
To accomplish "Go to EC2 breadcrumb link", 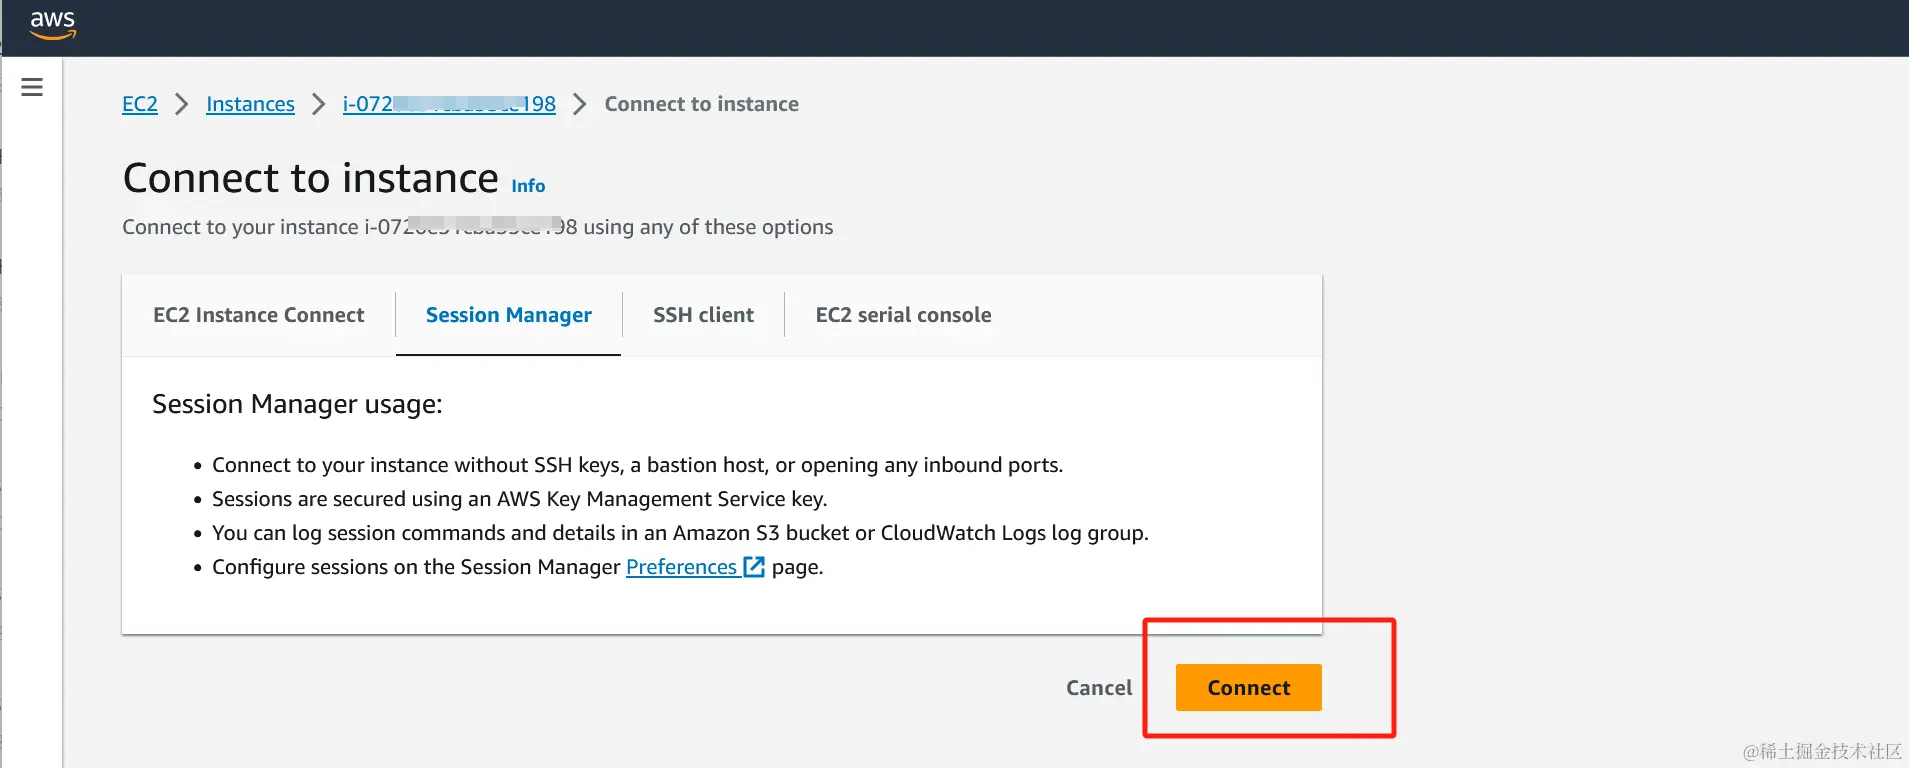I will 140,104.
